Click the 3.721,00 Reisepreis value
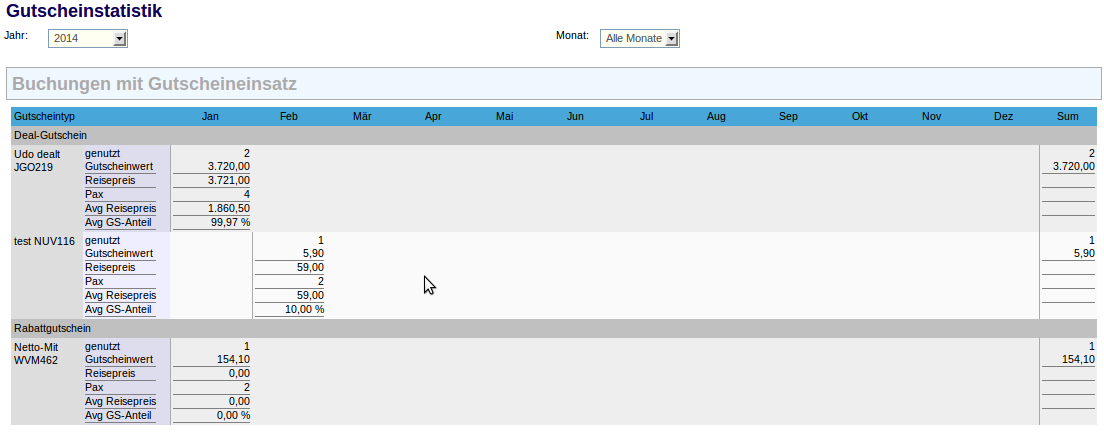 (x=228, y=180)
